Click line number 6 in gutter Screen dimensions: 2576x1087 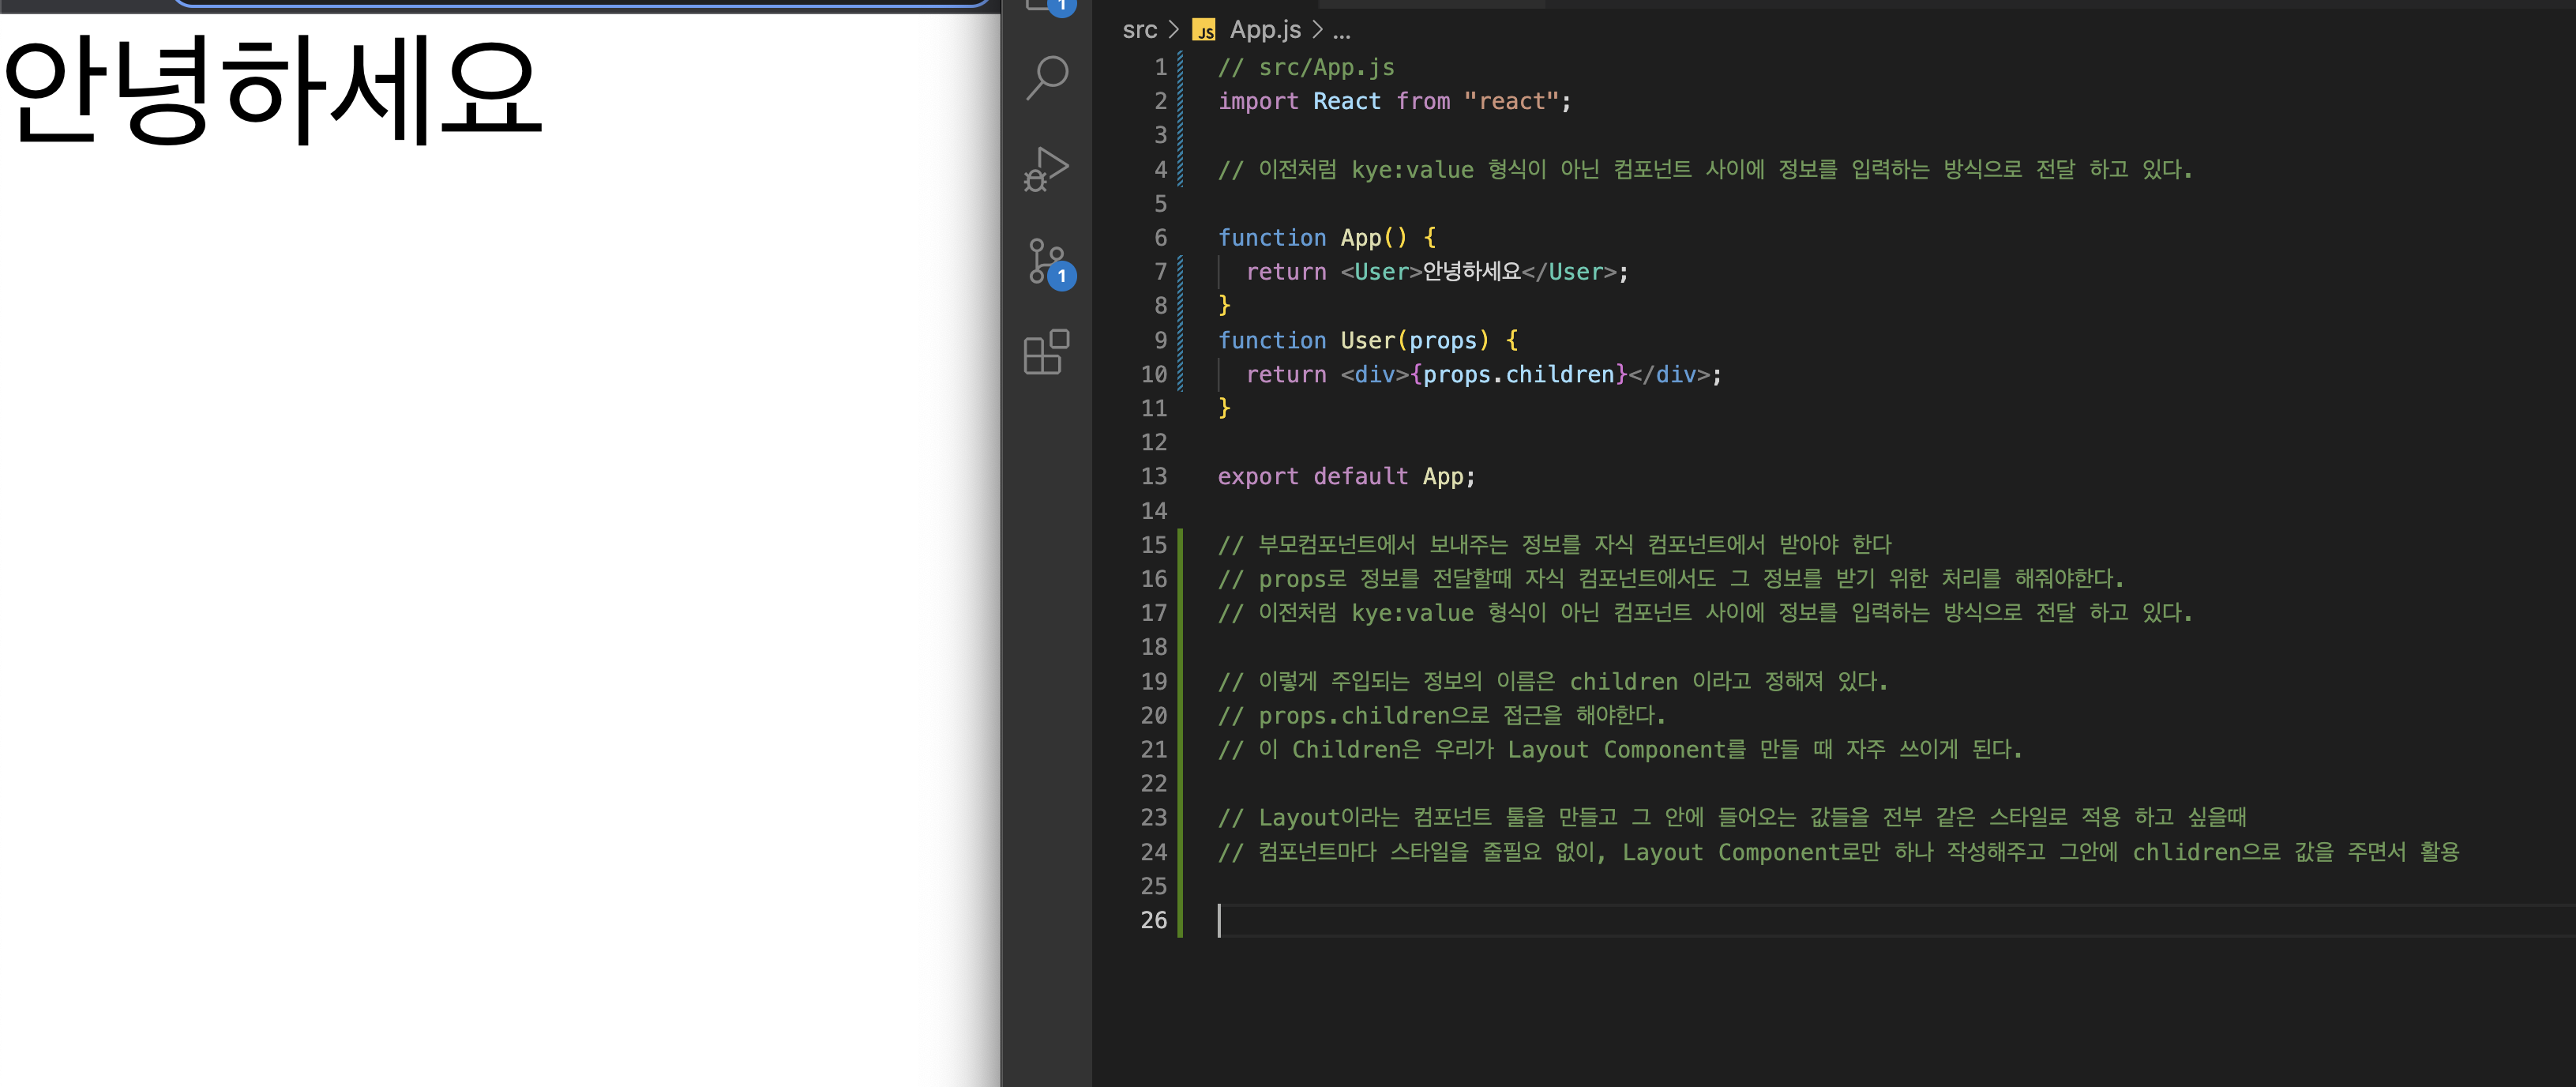pyautogui.click(x=1160, y=238)
